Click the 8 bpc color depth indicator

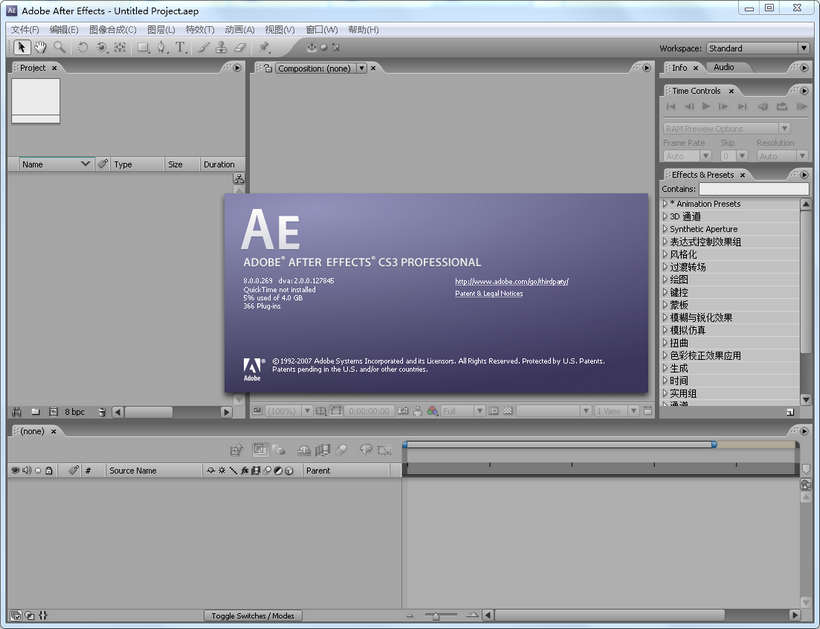pyautogui.click(x=74, y=412)
